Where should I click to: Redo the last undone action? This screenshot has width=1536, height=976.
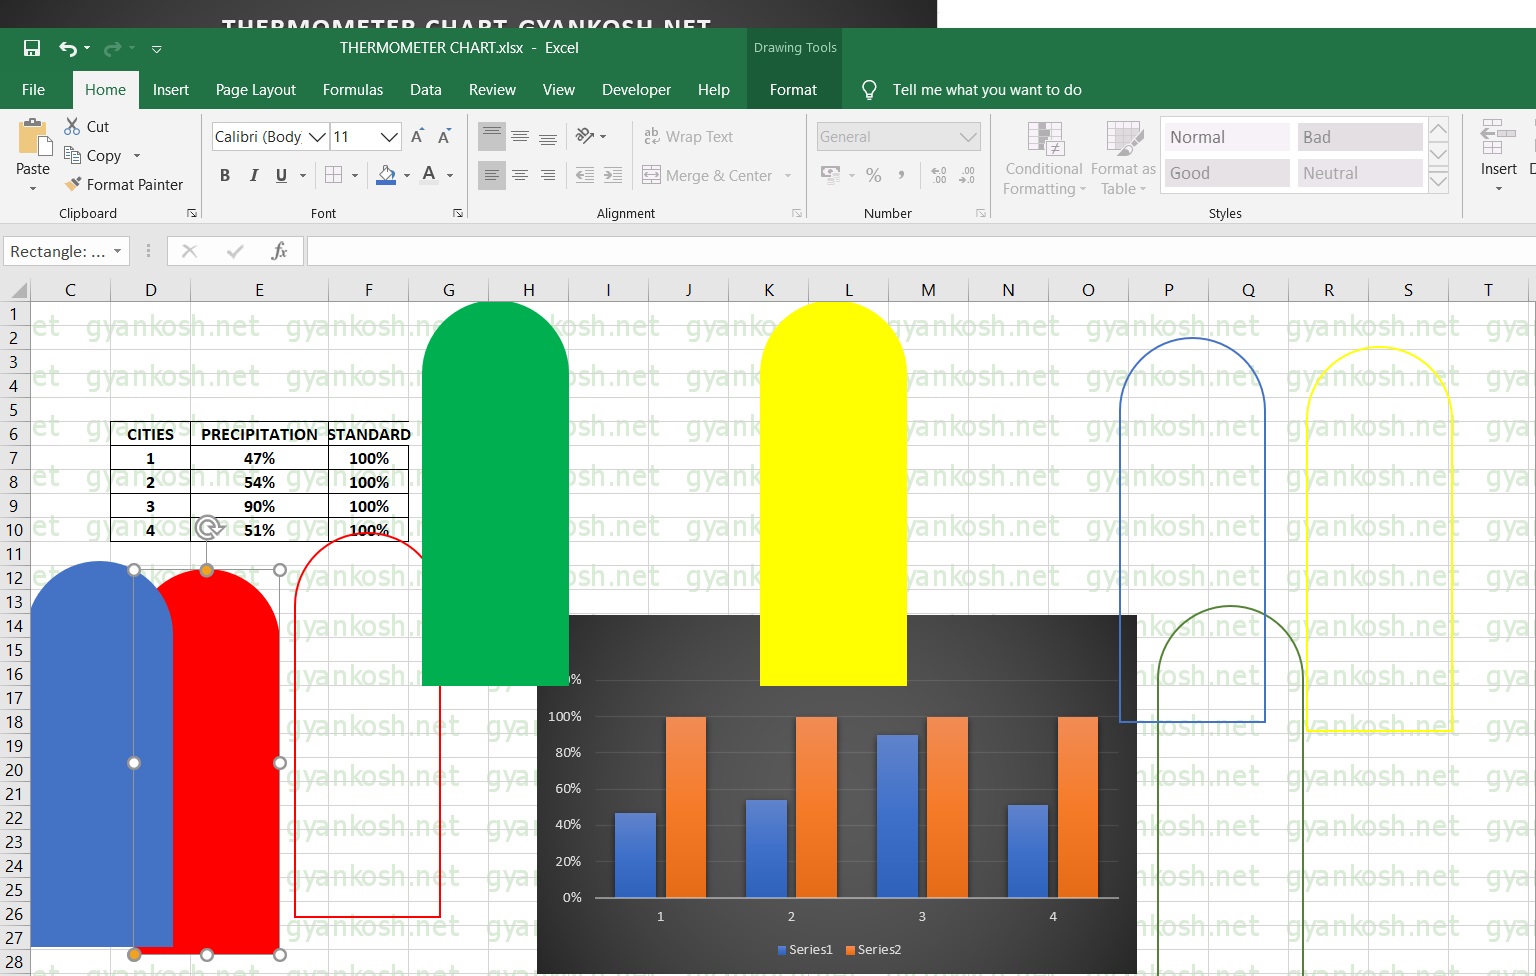pos(112,48)
